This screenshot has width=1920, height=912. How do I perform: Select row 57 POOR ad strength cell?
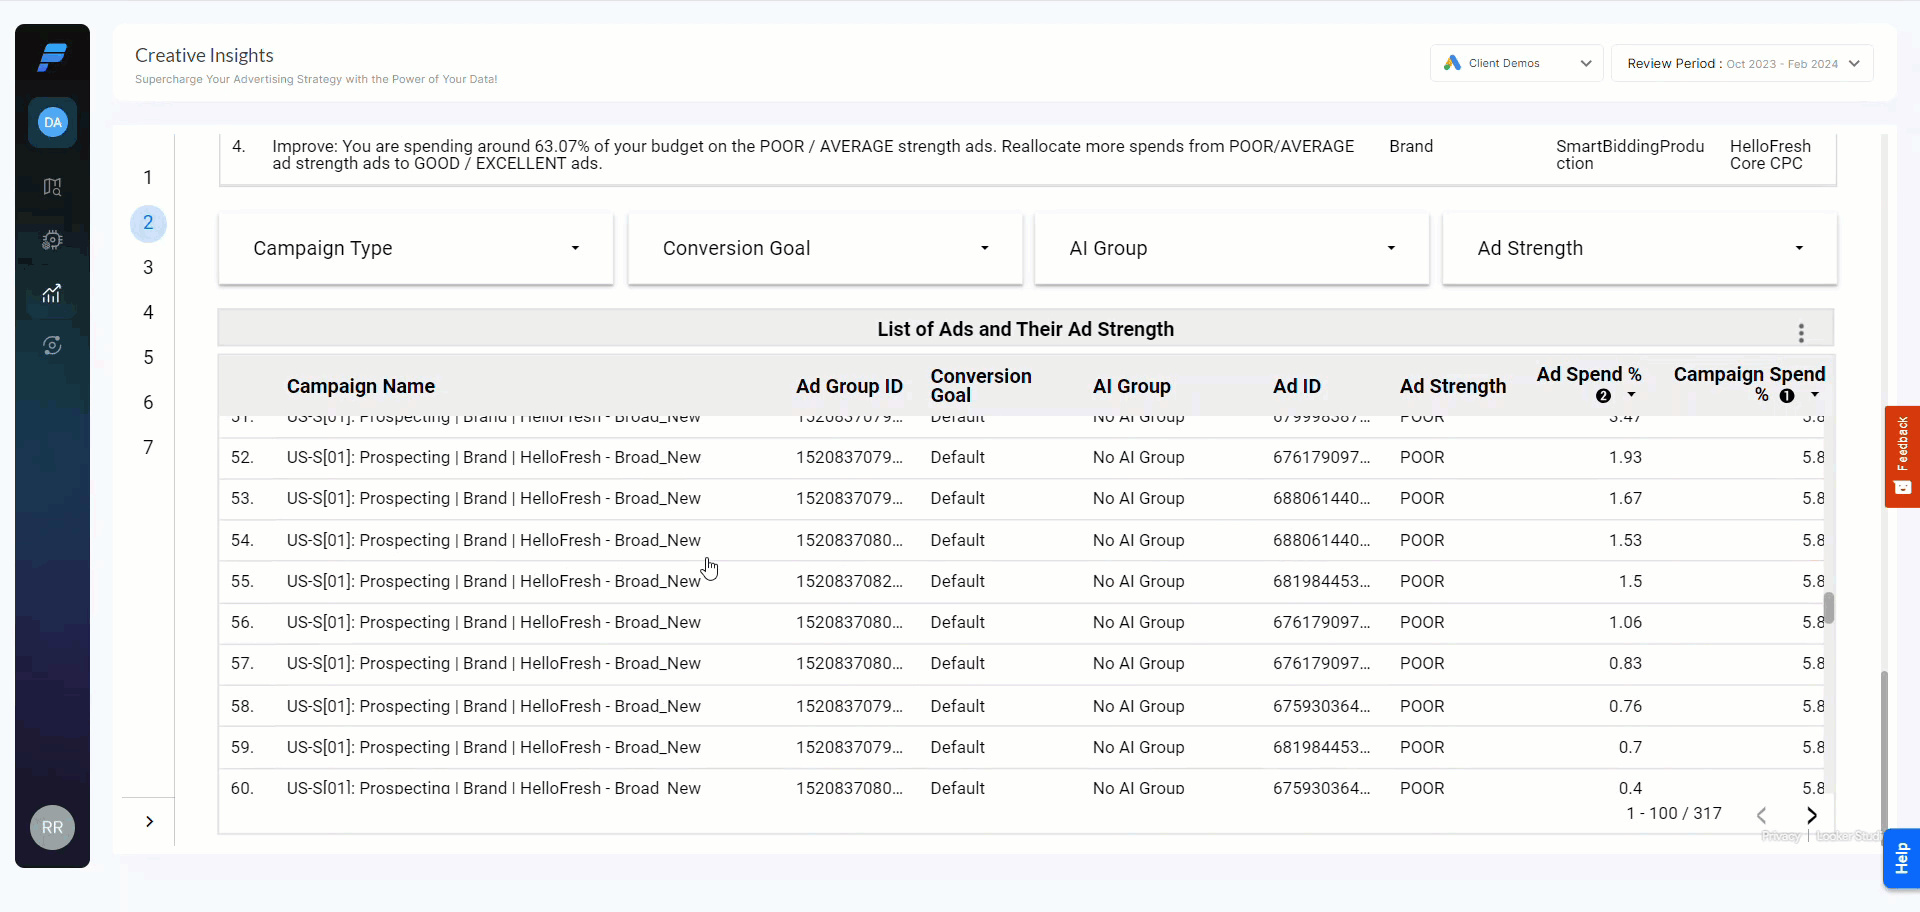[1422, 663]
